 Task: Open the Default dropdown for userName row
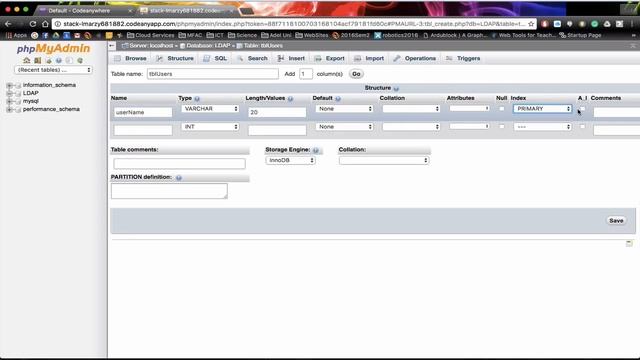(x=344, y=109)
